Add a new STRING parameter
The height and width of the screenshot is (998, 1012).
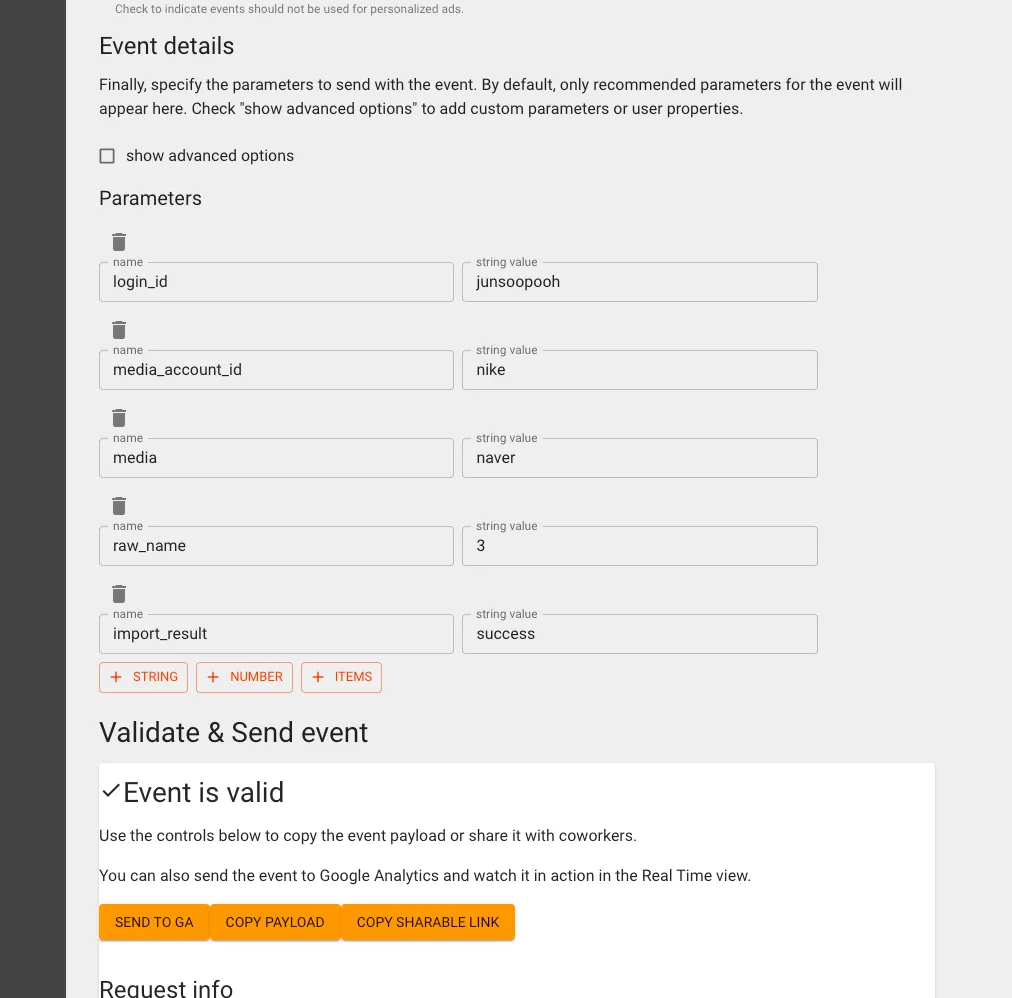click(x=143, y=677)
